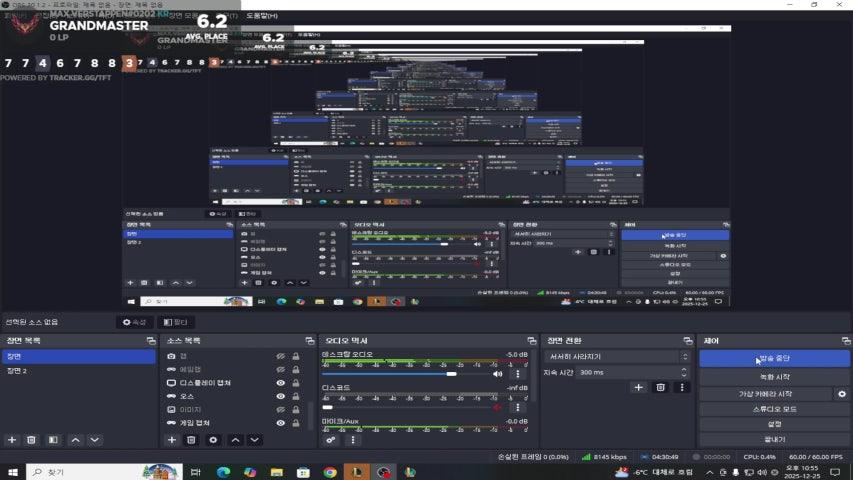Open the Windows Start menu
This screenshot has width=853, height=480.
[13, 472]
